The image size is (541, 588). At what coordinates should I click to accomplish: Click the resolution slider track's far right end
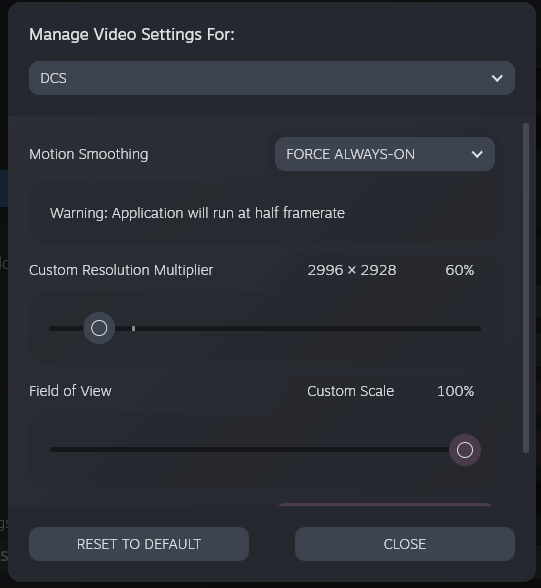tap(478, 328)
